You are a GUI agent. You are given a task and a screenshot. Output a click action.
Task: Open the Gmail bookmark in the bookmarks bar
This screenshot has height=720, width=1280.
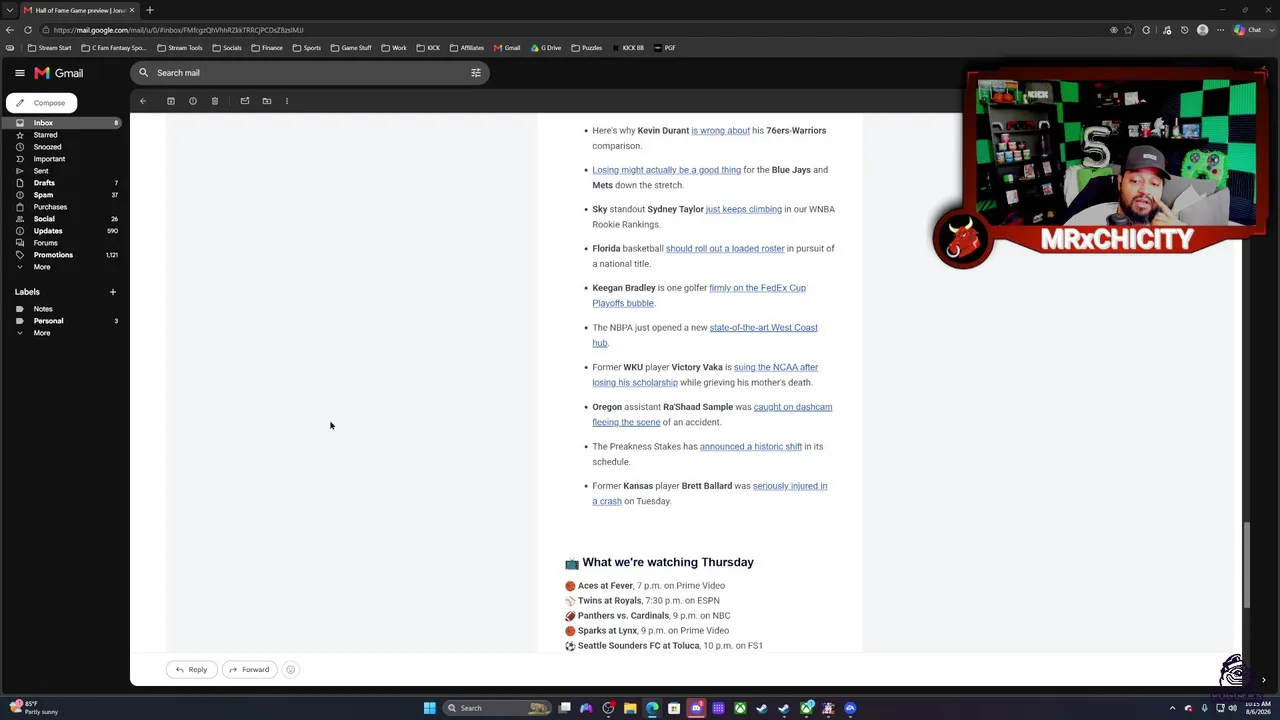506,48
